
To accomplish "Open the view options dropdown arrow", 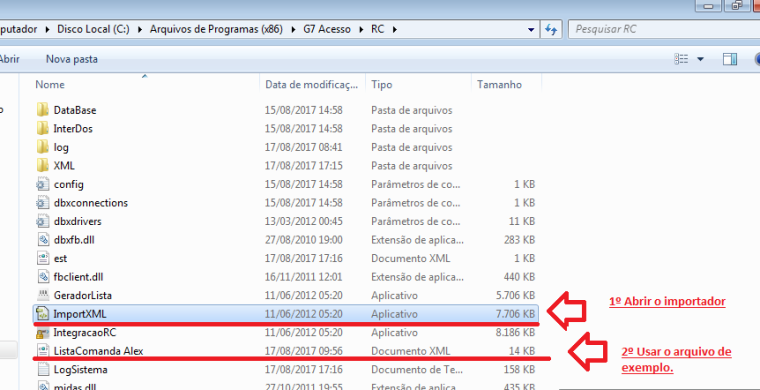I will point(700,59).
